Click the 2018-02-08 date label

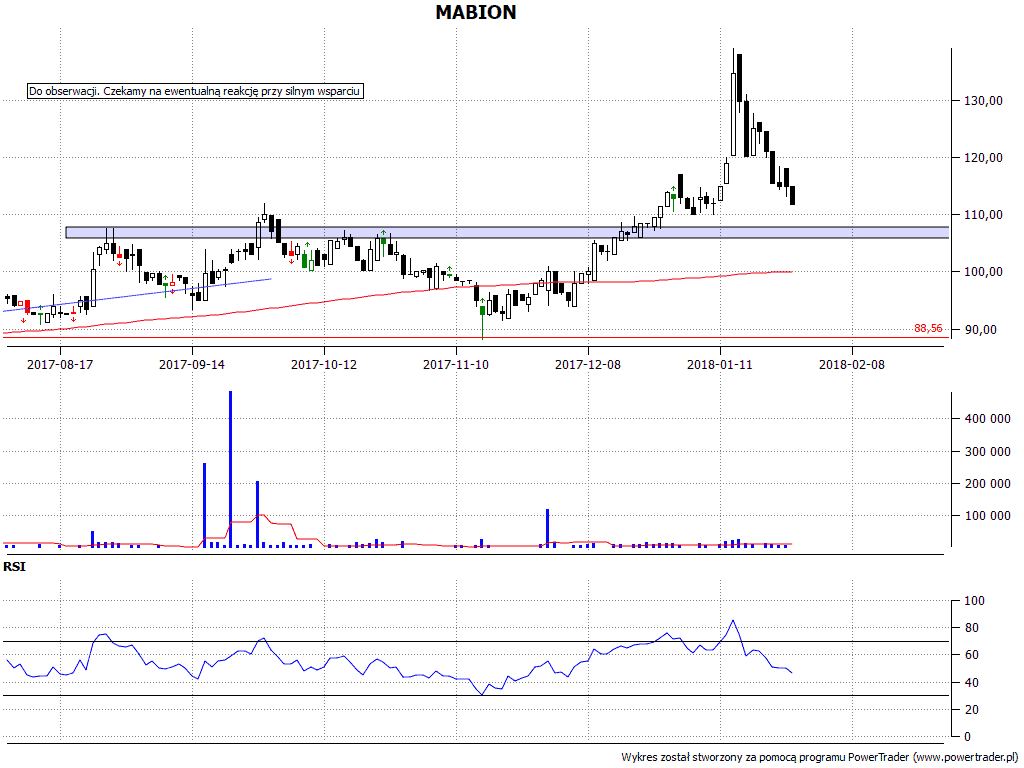(852, 364)
